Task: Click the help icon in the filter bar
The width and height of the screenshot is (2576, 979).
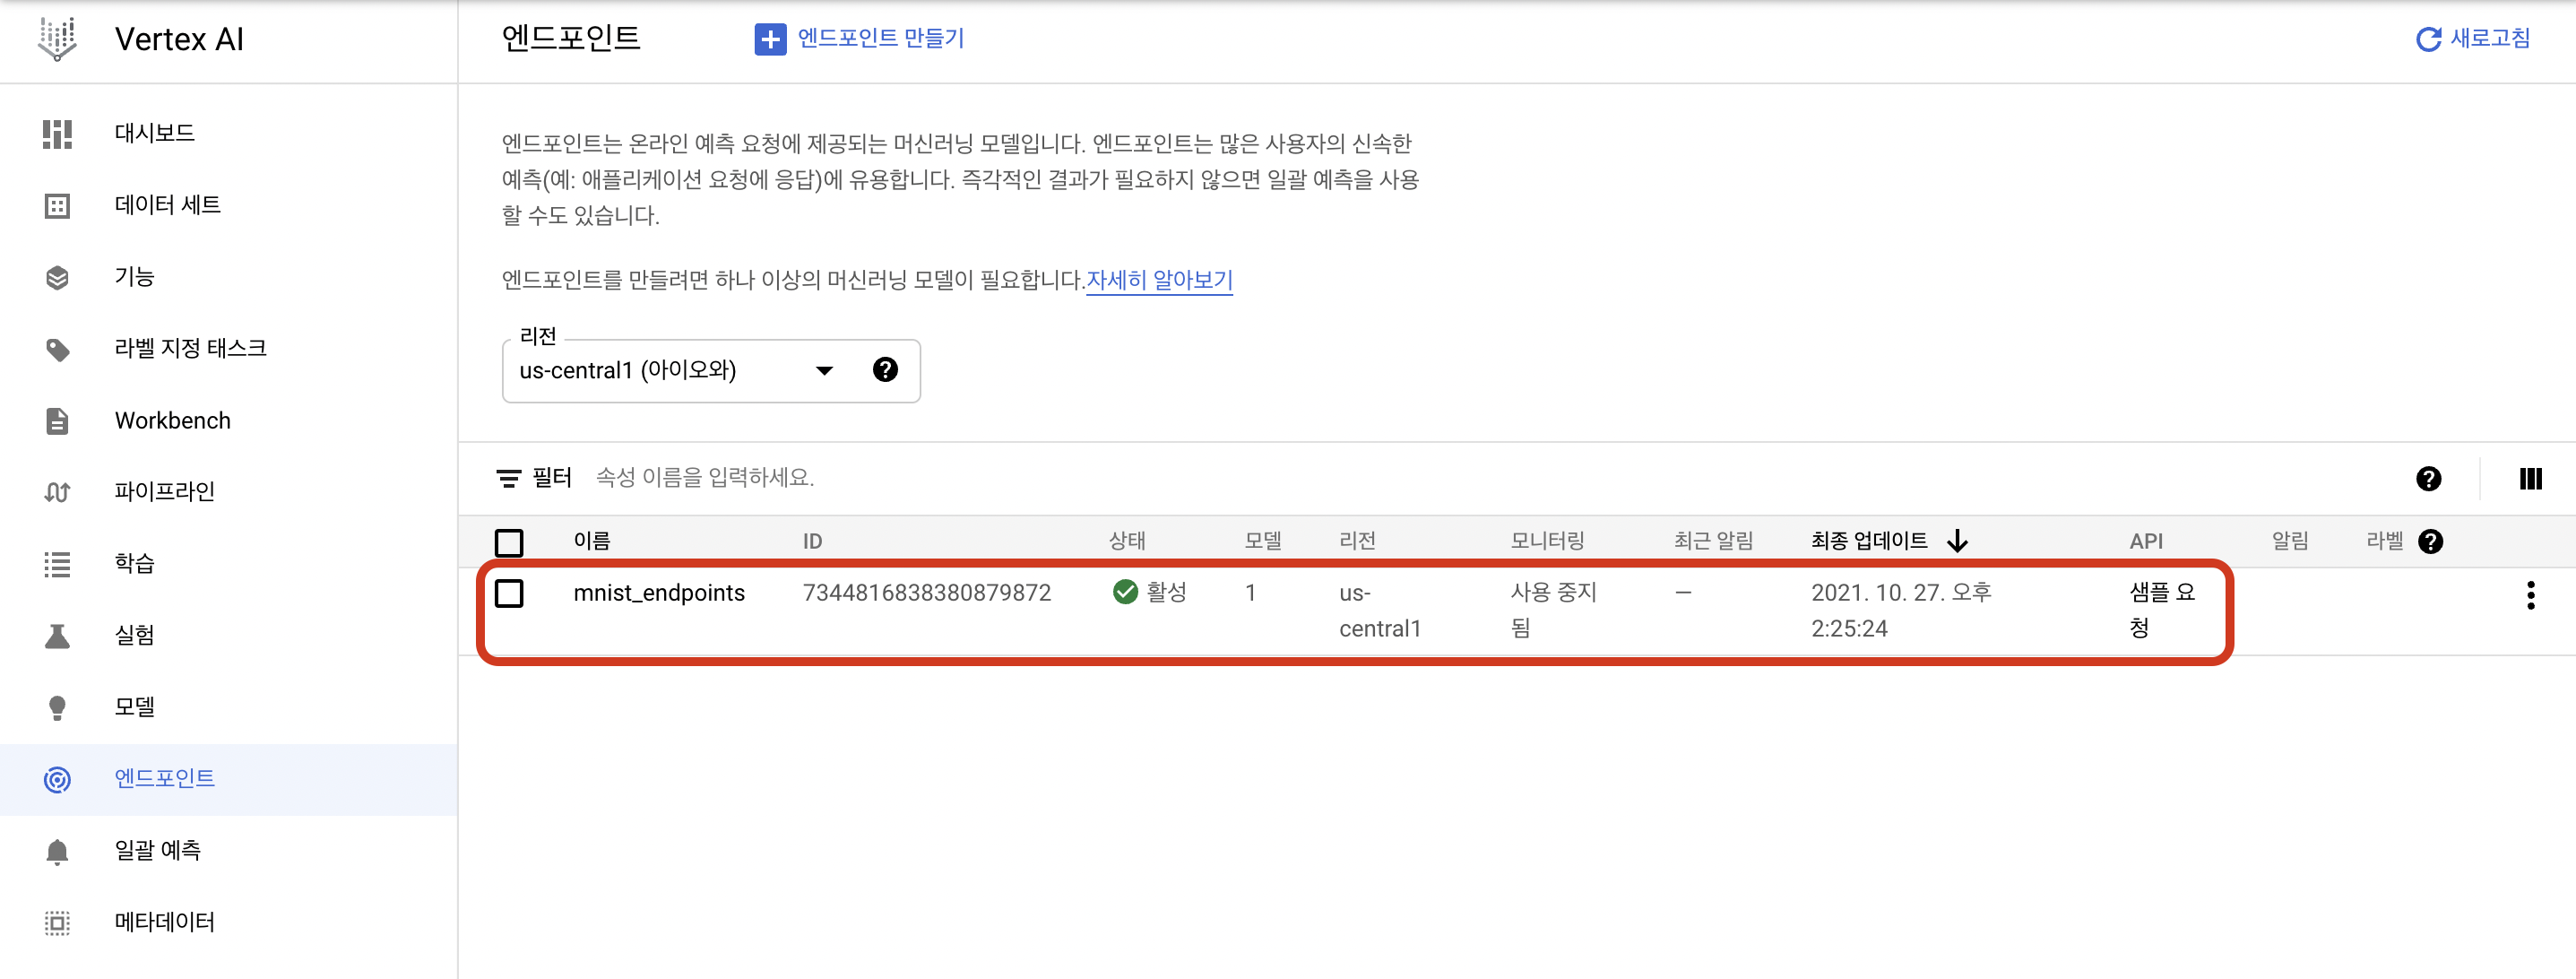Action: point(2428,479)
